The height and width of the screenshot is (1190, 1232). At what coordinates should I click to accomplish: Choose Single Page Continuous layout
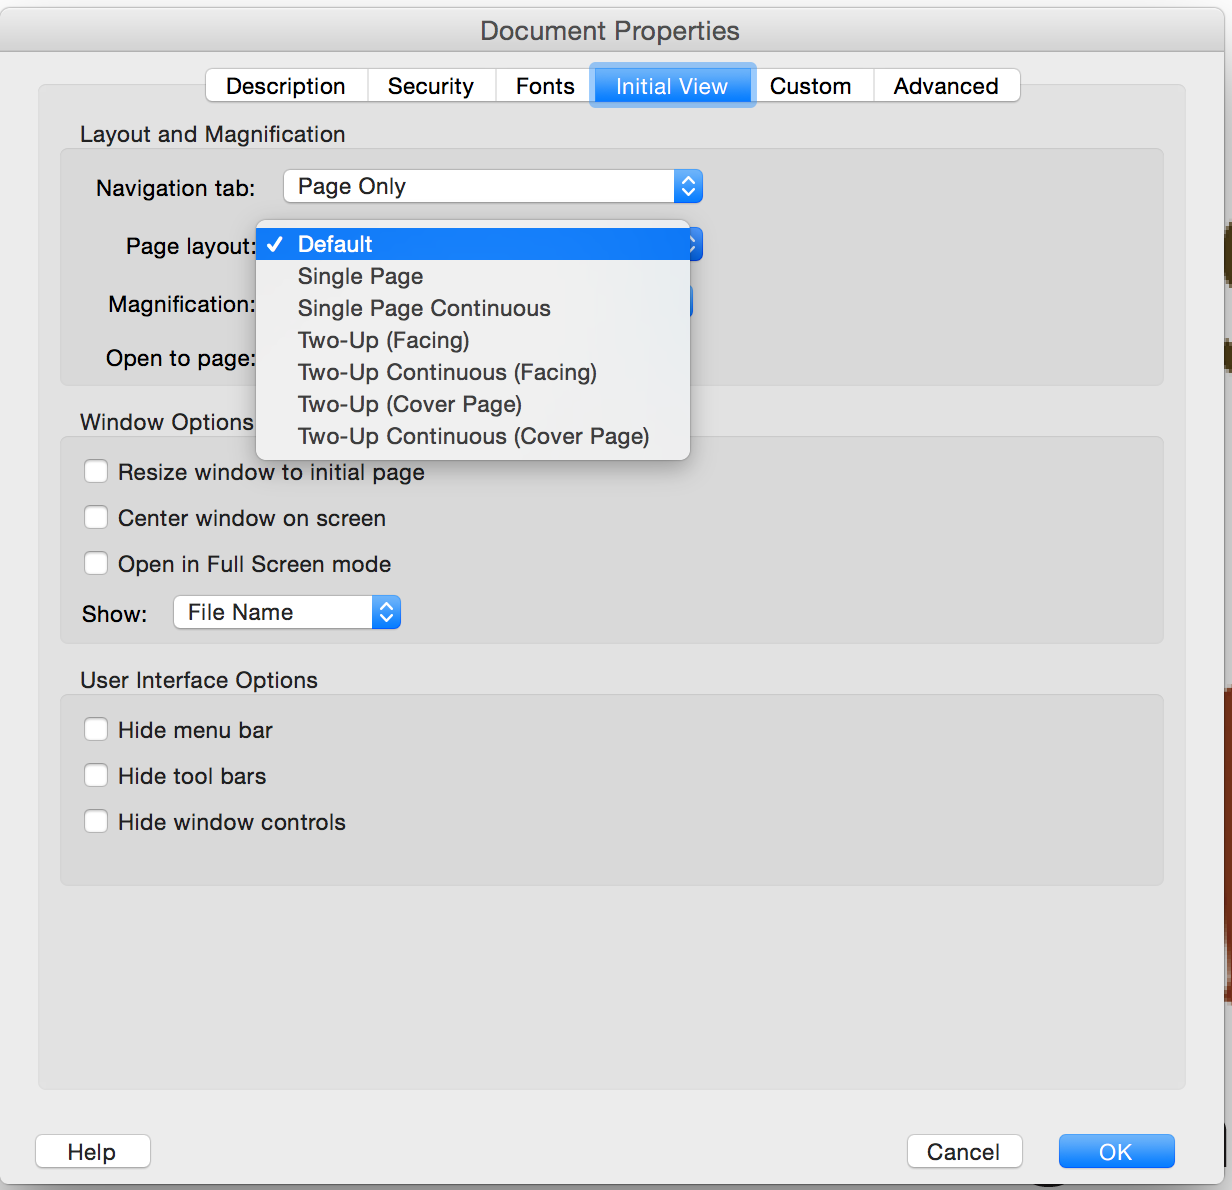point(424,308)
